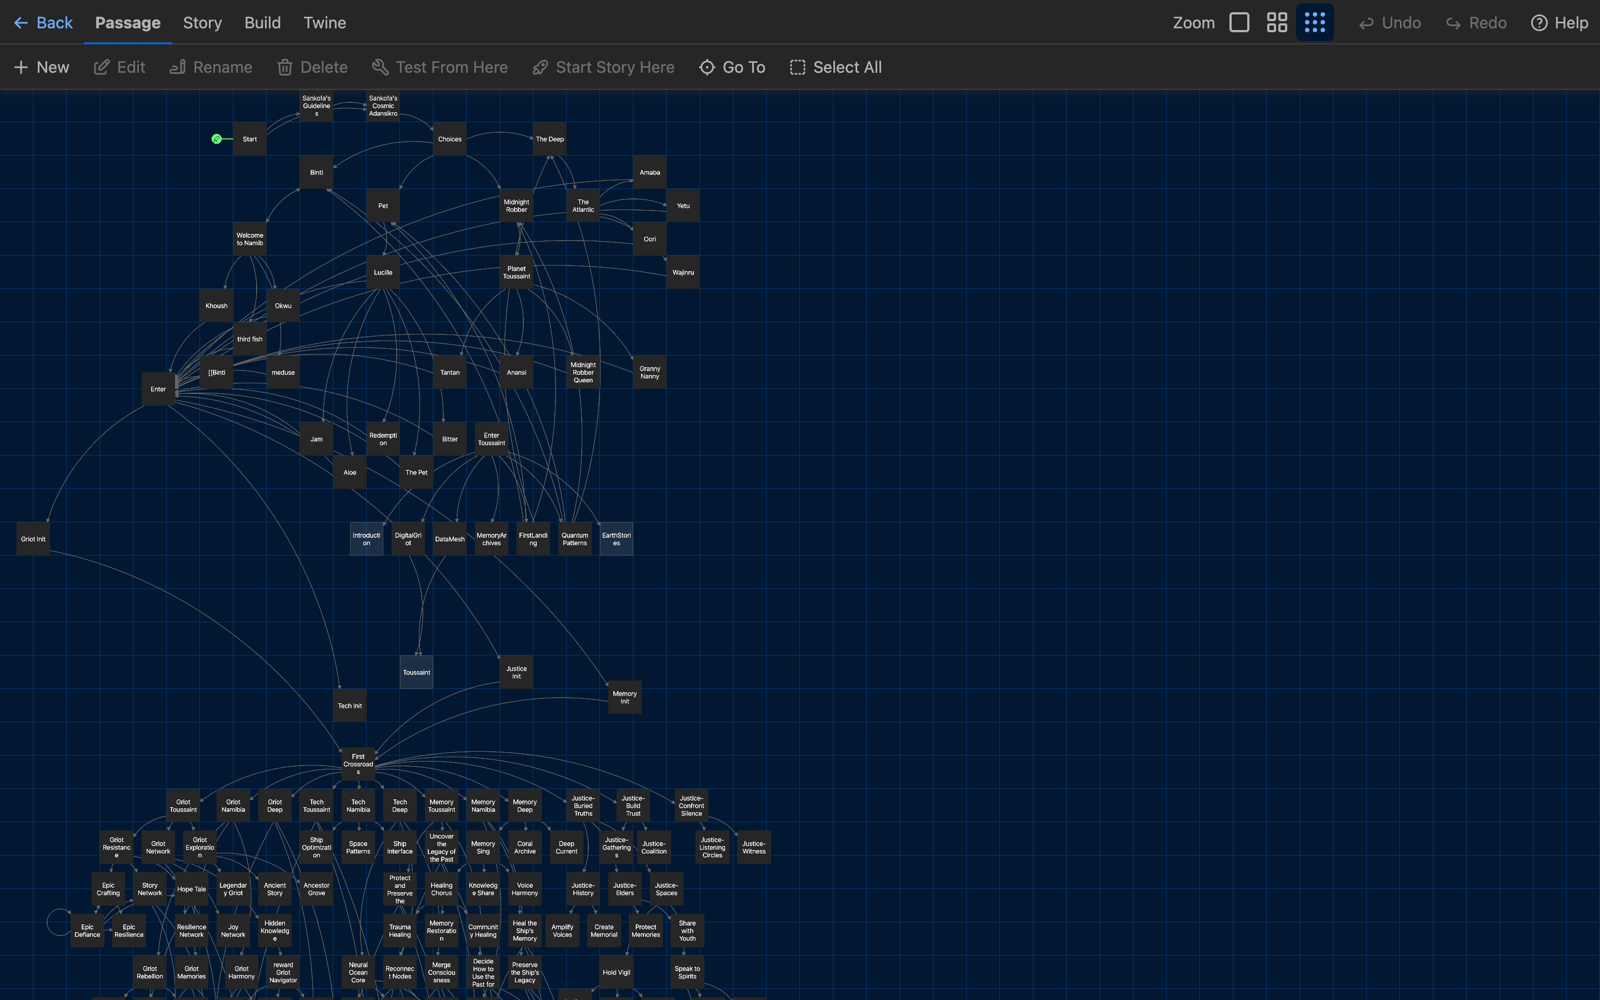The width and height of the screenshot is (1600, 1000).
Task: Select the Enter Toussaint passage
Action: point(491,439)
